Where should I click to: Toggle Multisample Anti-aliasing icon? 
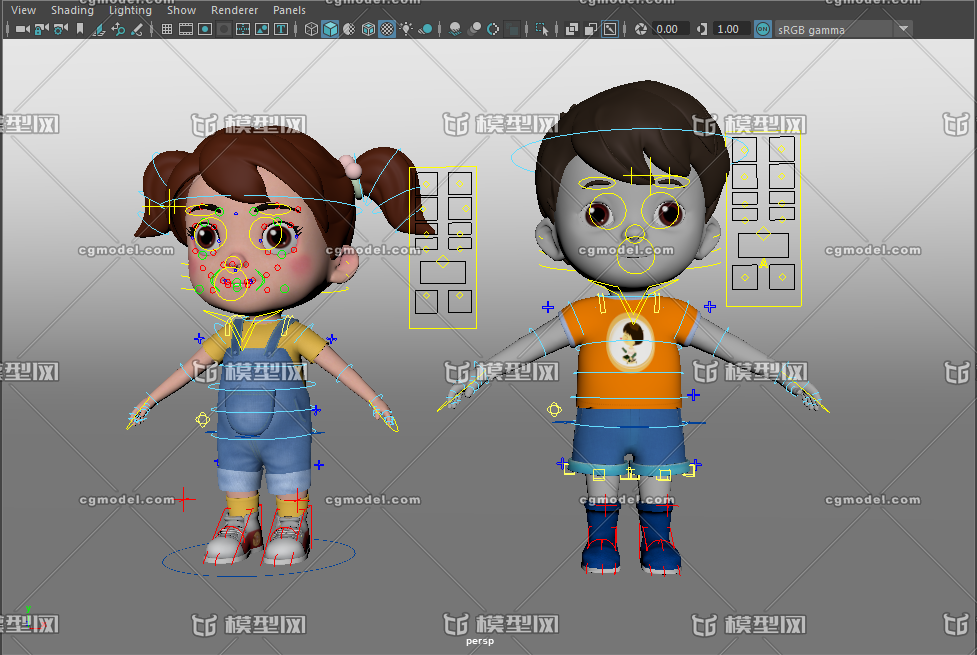[x=493, y=29]
